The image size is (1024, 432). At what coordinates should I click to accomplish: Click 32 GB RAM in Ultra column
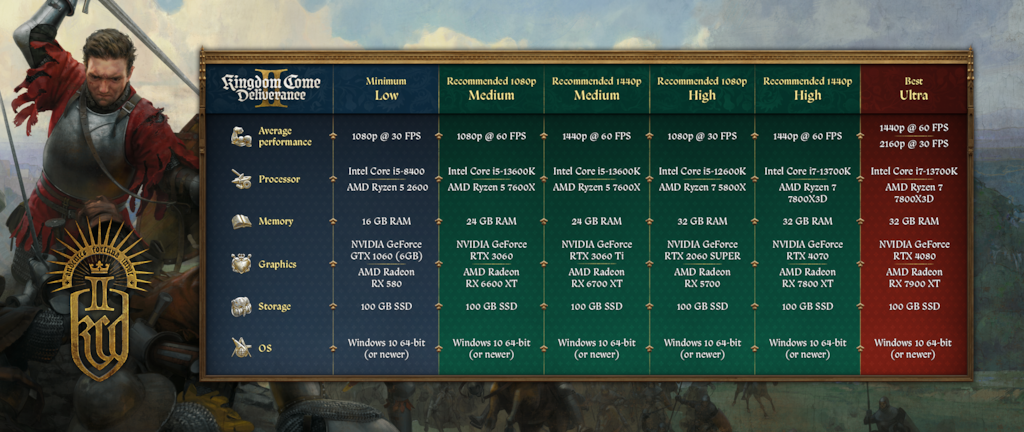pyautogui.click(x=913, y=222)
